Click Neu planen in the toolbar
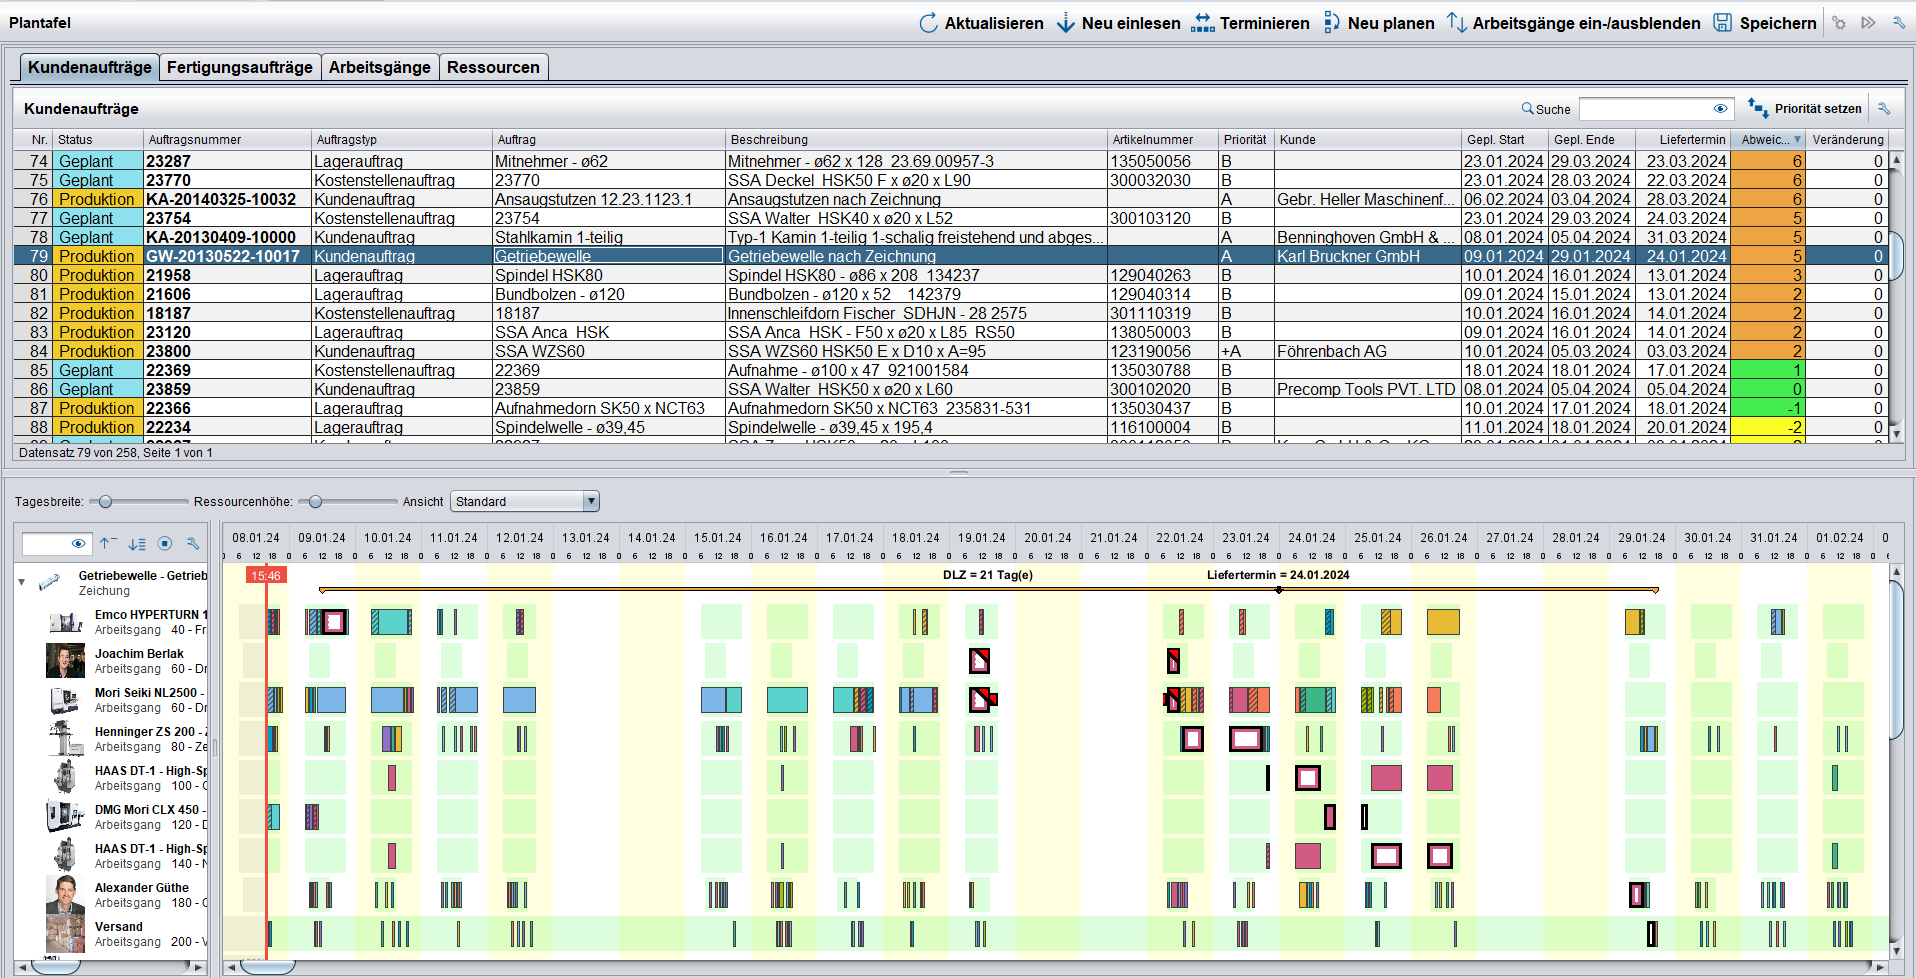The image size is (1916, 978). (1379, 22)
